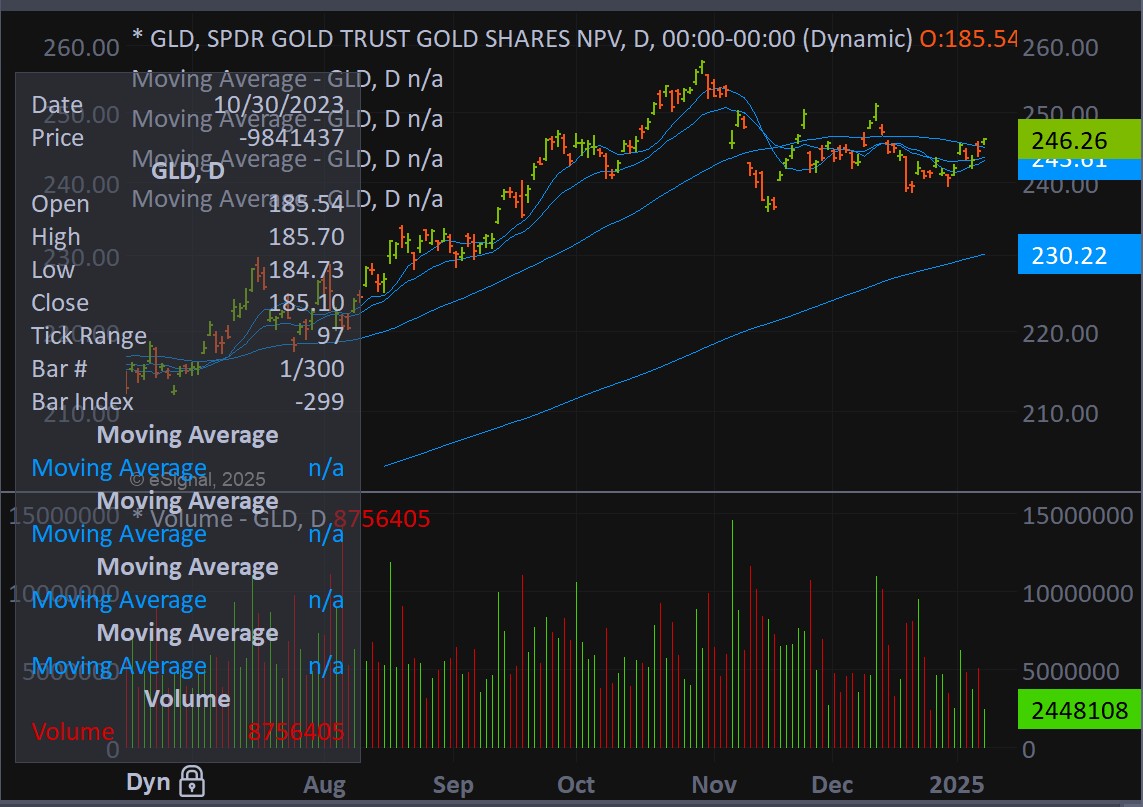Click 210.00 on the right-hand price scale
This screenshot has height=807, width=1143.
click(x=1060, y=413)
